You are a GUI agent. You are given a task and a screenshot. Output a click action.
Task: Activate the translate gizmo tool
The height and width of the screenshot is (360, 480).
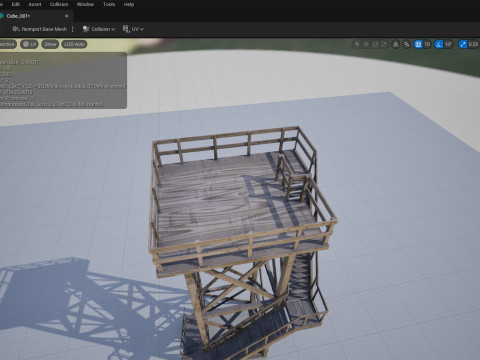click(x=366, y=44)
